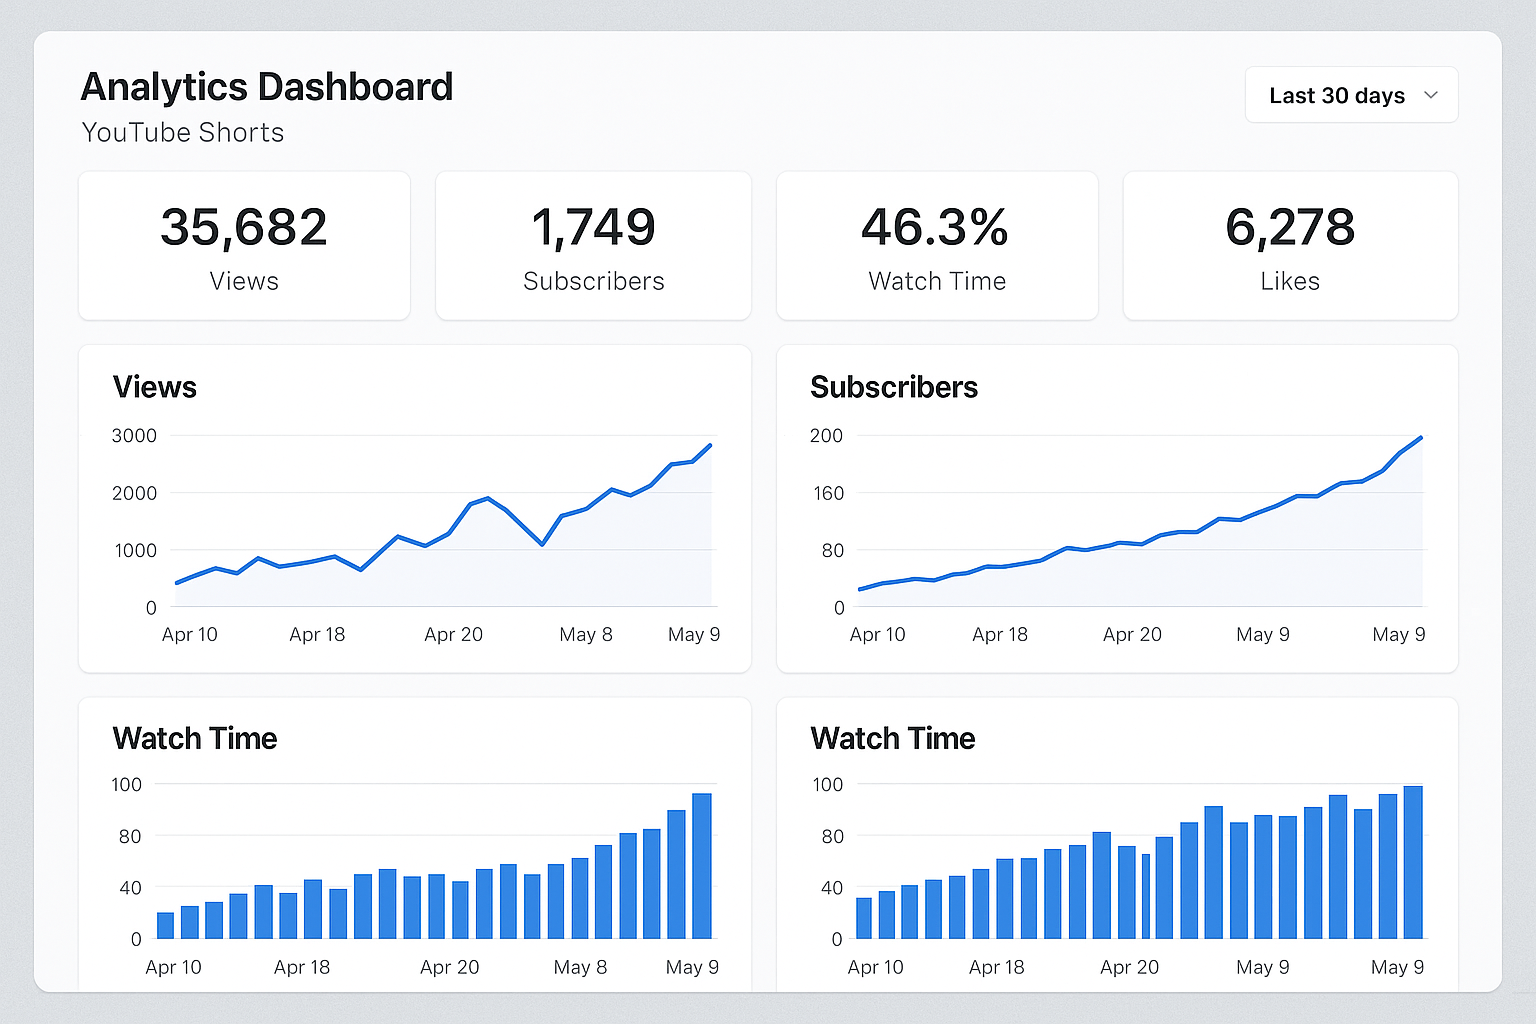Click the Subscribers line chart title
The image size is (1536, 1024).
(x=894, y=387)
